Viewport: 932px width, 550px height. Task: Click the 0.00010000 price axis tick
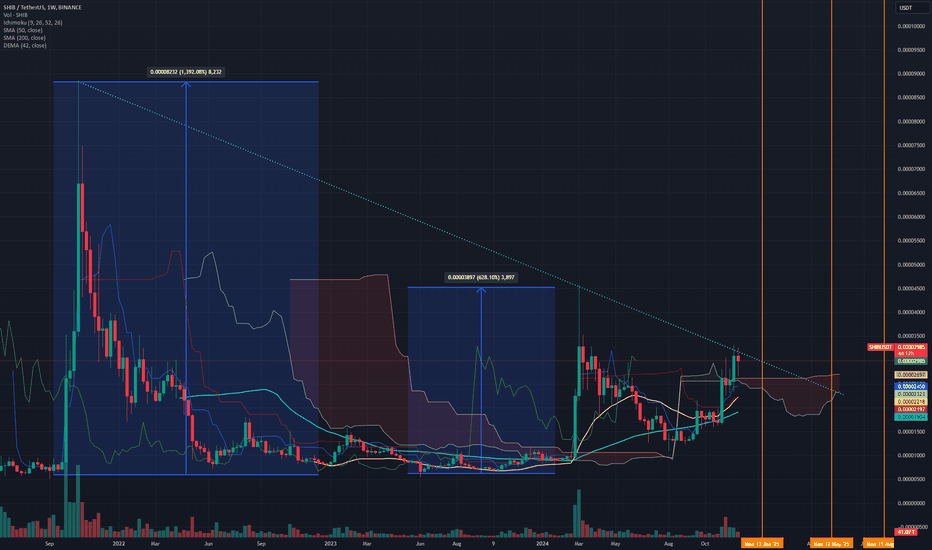[911, 26]
